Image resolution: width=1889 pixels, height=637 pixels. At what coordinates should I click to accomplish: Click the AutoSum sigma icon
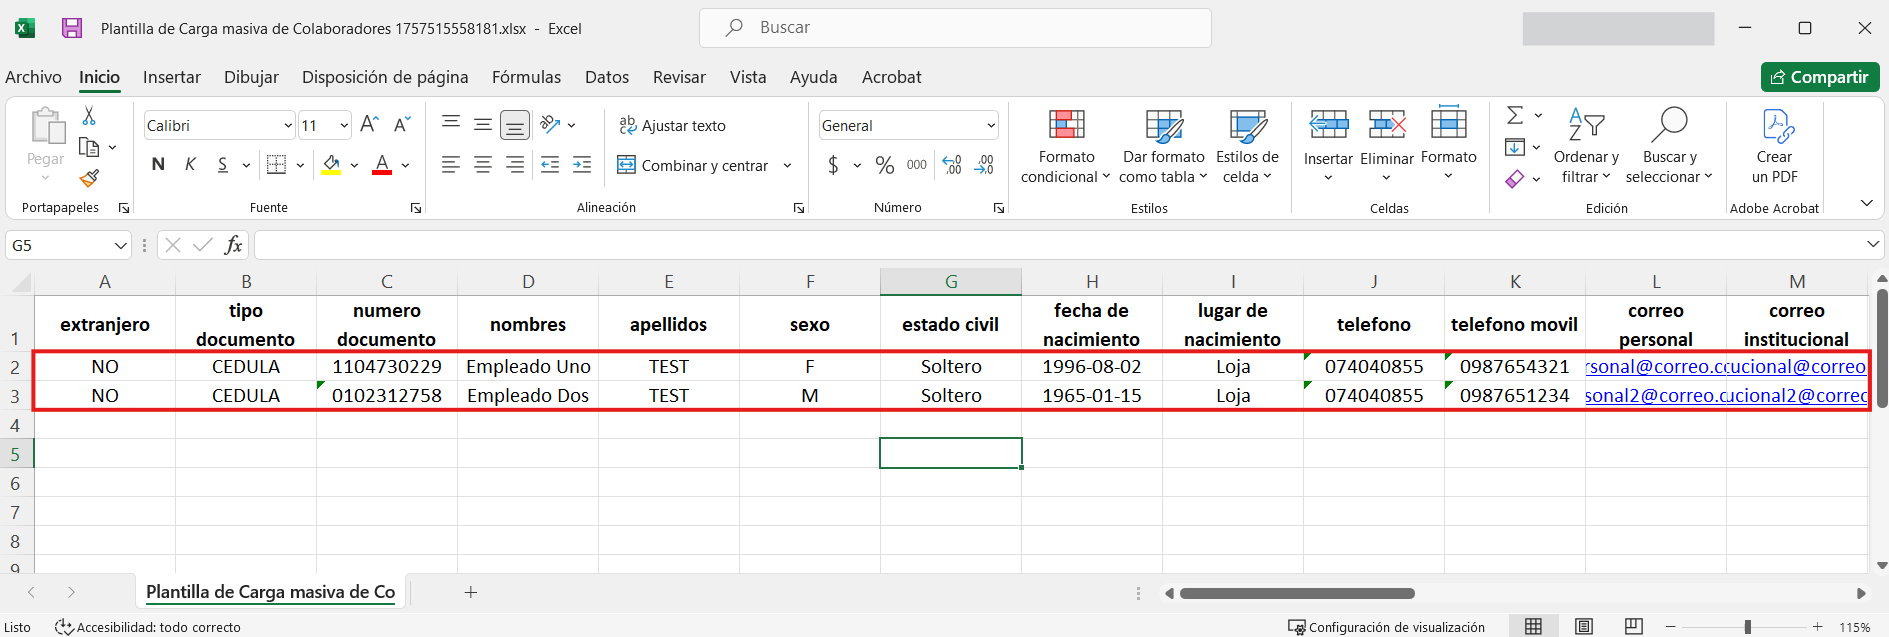[x=1516, y=115]
